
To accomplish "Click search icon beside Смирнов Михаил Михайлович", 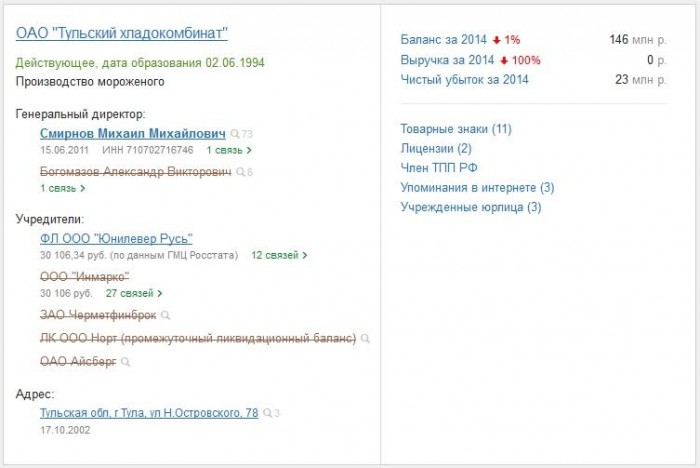I will (x=236, y=133).
